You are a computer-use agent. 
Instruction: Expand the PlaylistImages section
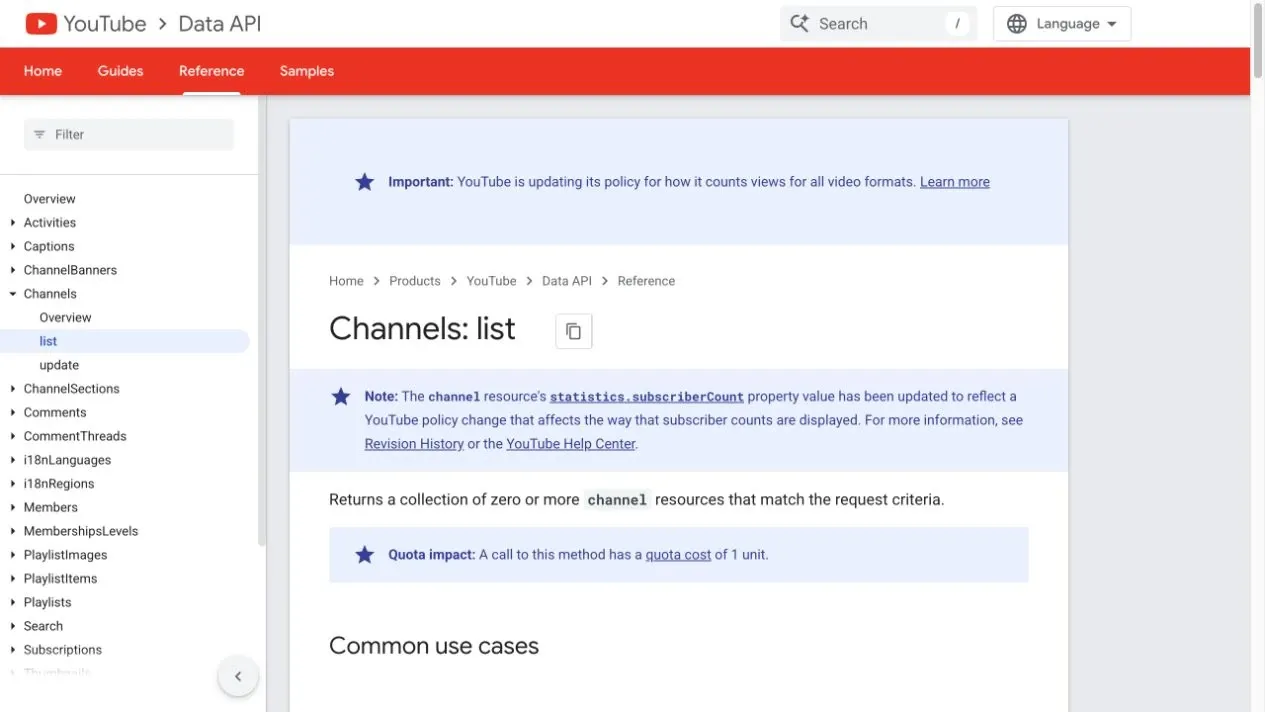pos(13,556)
